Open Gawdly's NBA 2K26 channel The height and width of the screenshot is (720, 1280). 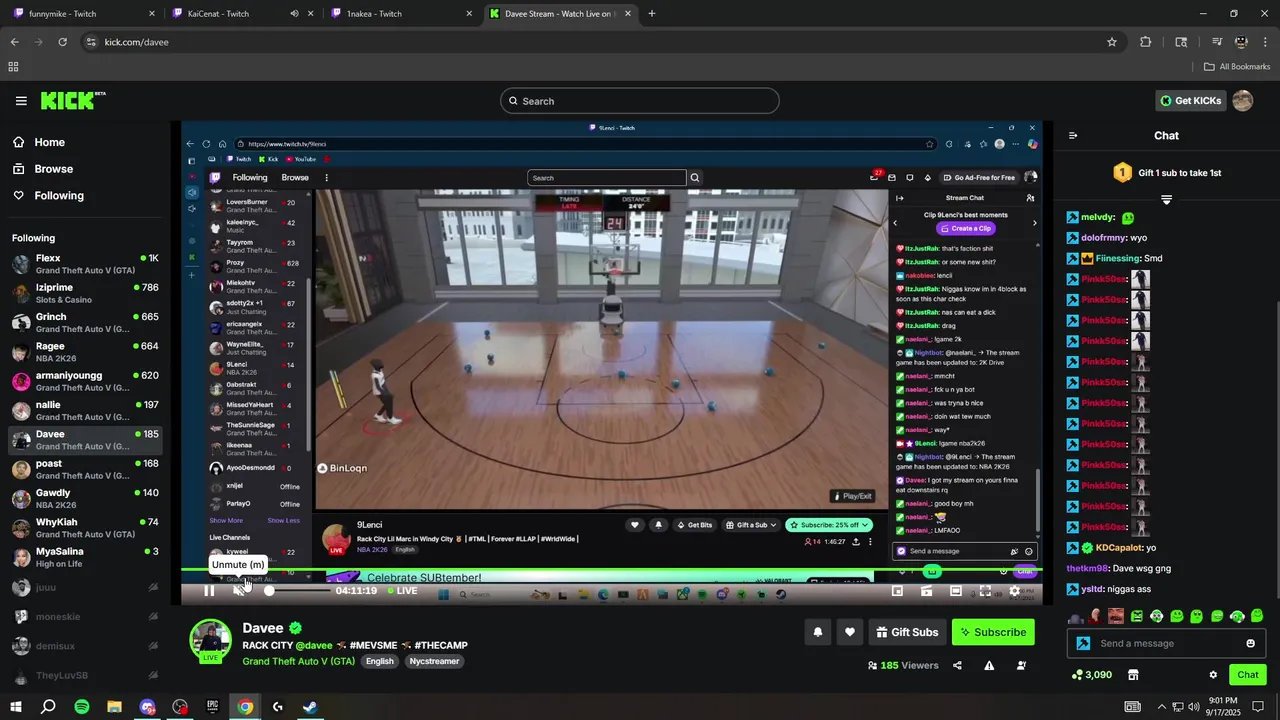[x=85, y=499]
